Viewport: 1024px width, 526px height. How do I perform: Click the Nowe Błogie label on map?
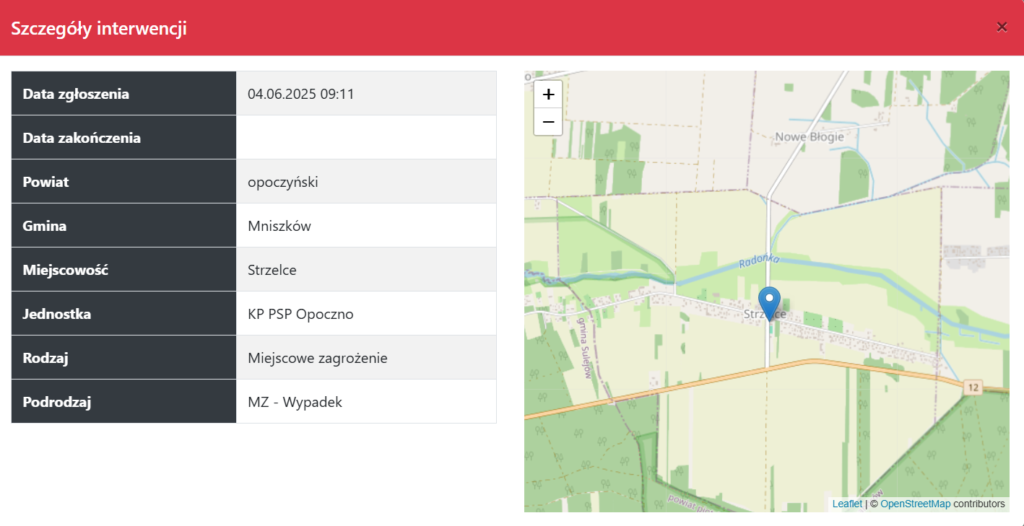coord(810,136)
